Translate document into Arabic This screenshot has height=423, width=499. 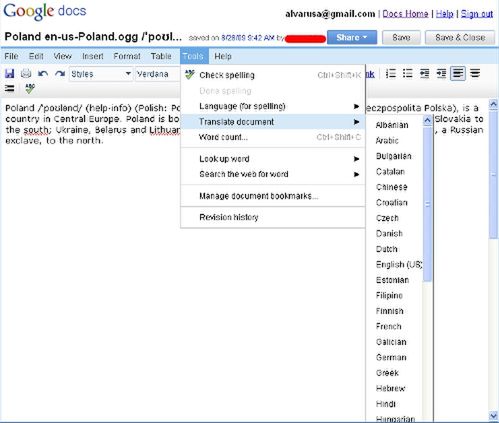click(387, 141)
